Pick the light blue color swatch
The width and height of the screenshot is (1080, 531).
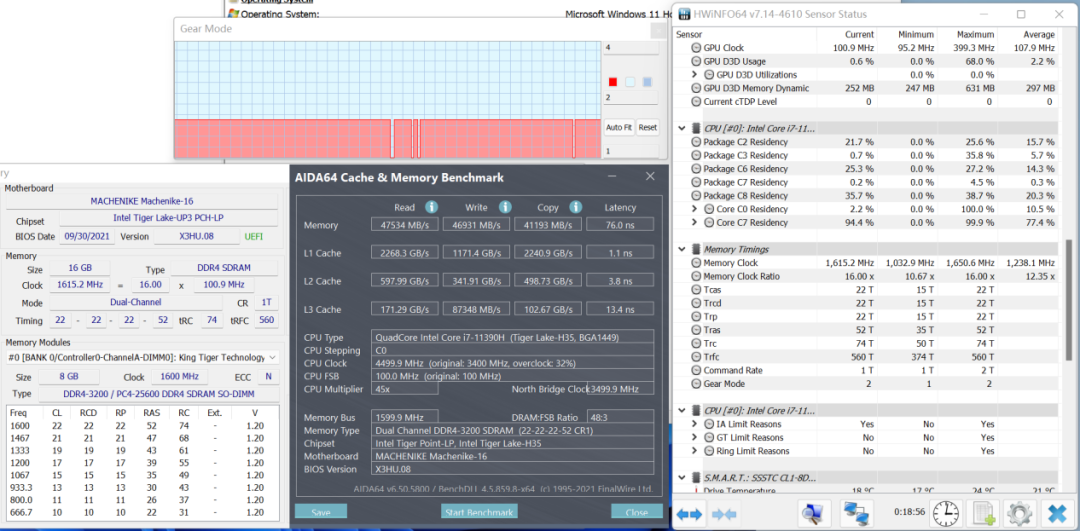click(x=647, y=82)
